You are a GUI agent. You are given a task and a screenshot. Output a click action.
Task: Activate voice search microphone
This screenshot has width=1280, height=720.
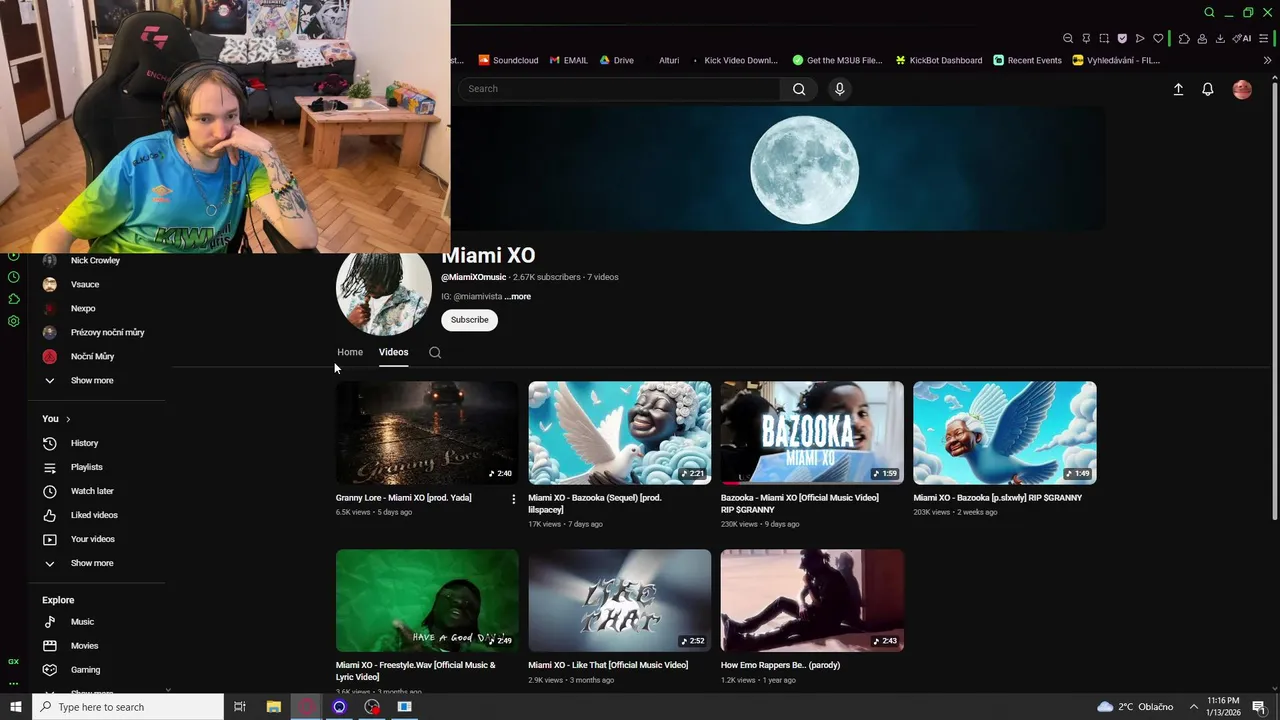(x=839, y=89)
